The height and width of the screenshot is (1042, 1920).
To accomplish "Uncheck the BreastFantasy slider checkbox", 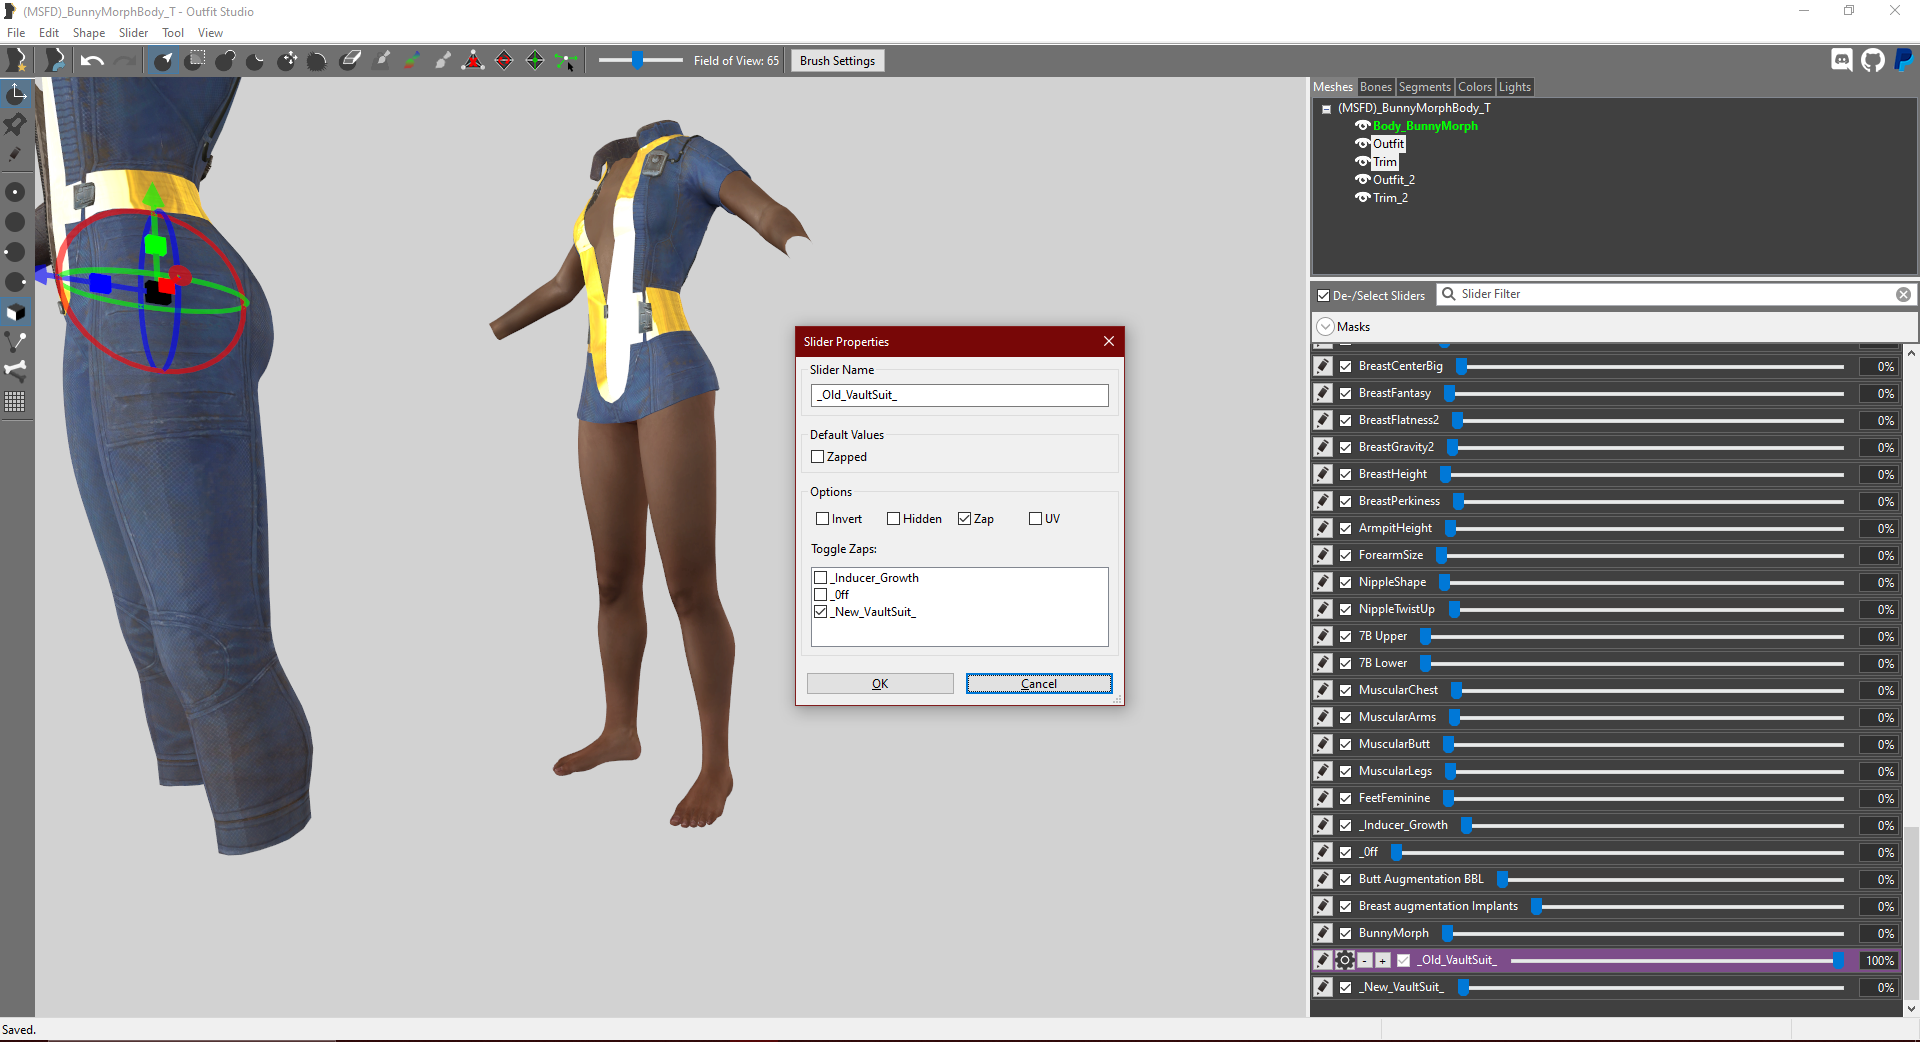I will 1346,394.
